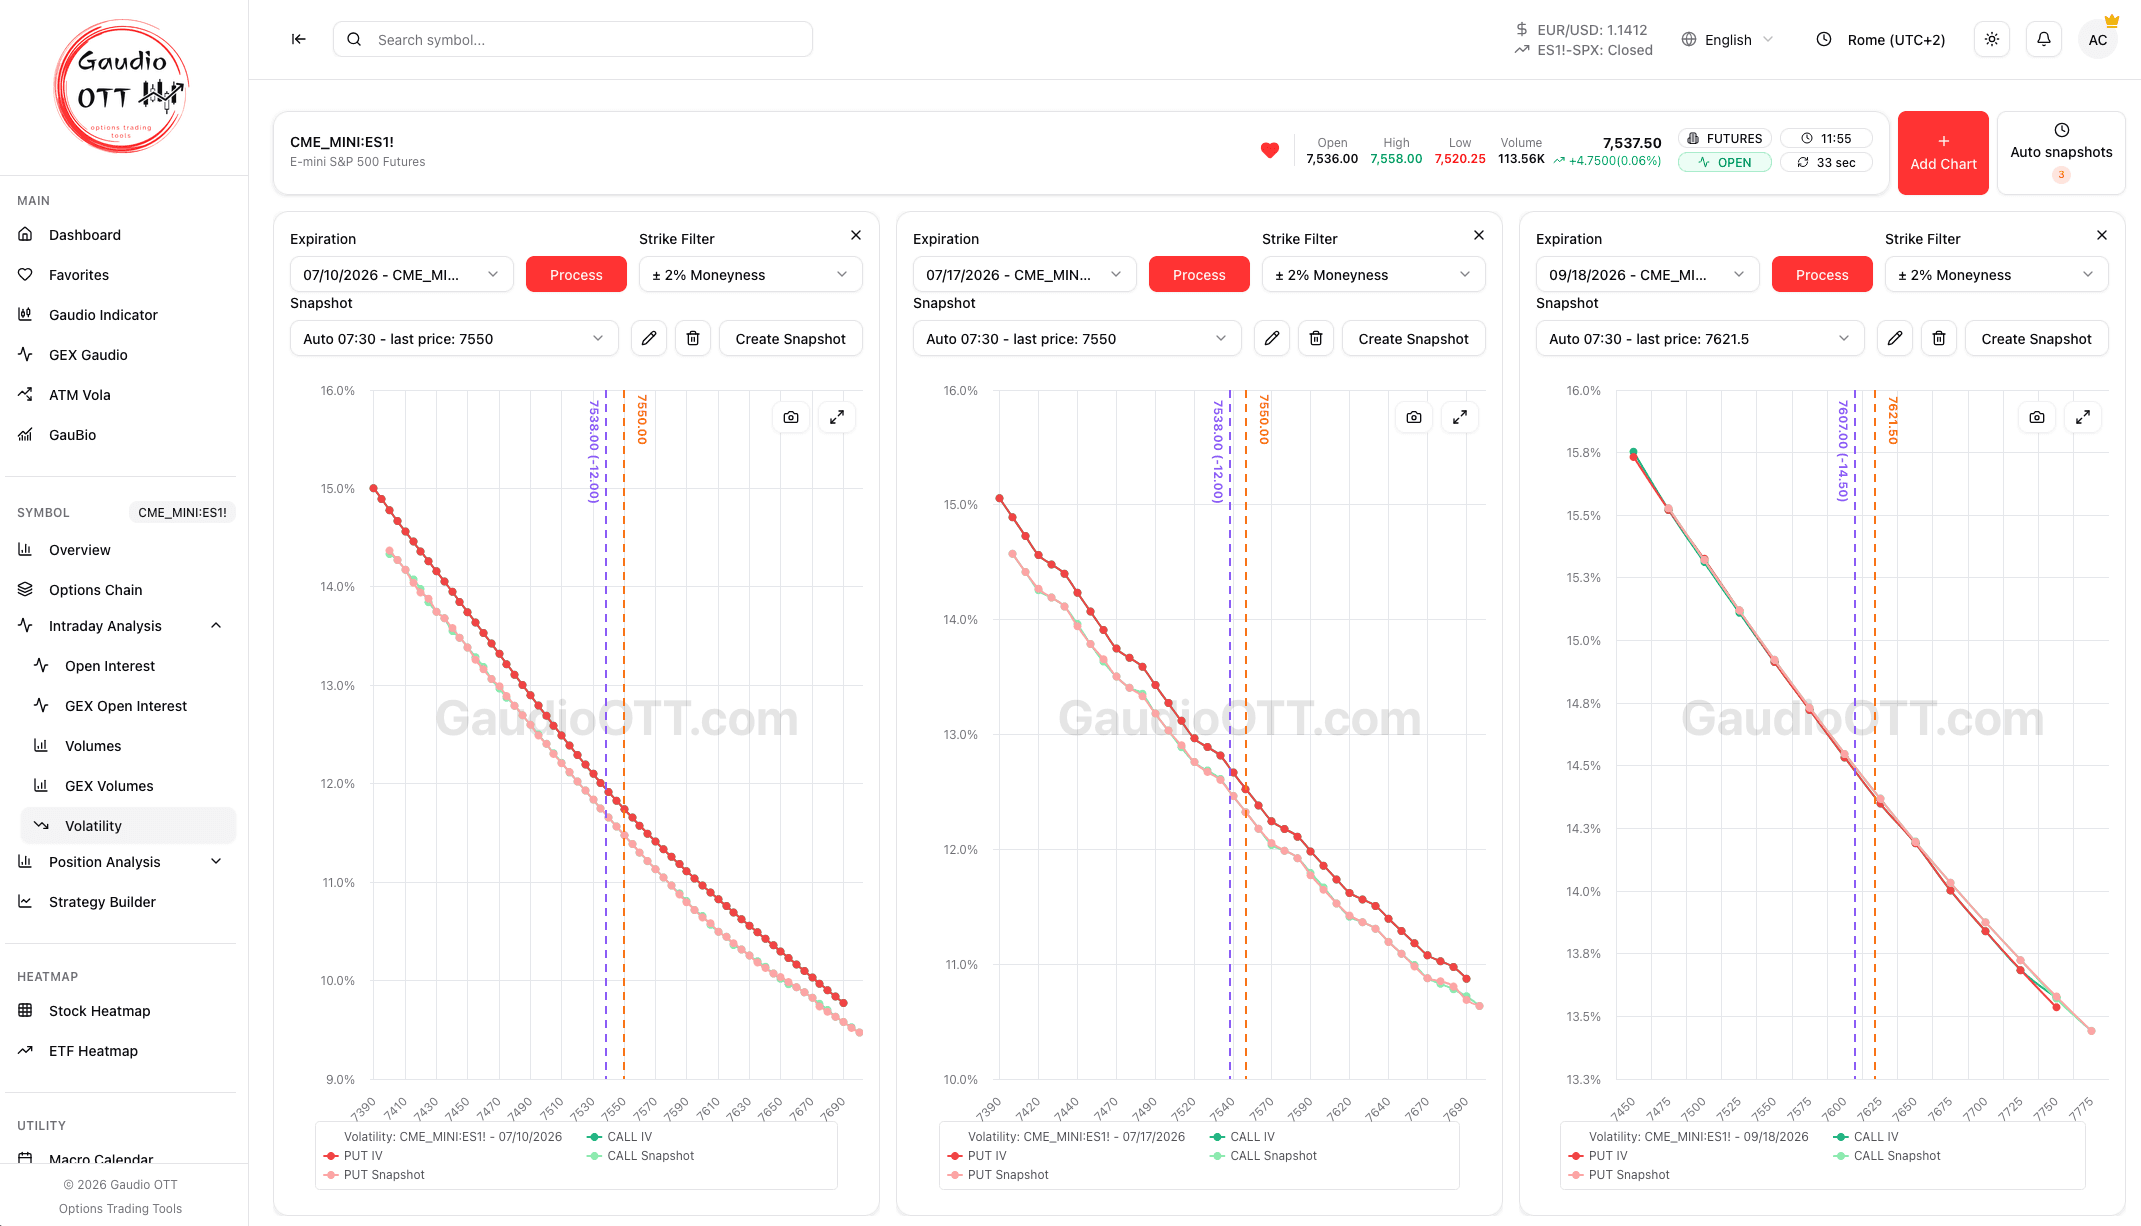Click Process in the 09/18/2026 panel
Viewport: 2141px width, 1226px height.
[x=1821, y=275]
